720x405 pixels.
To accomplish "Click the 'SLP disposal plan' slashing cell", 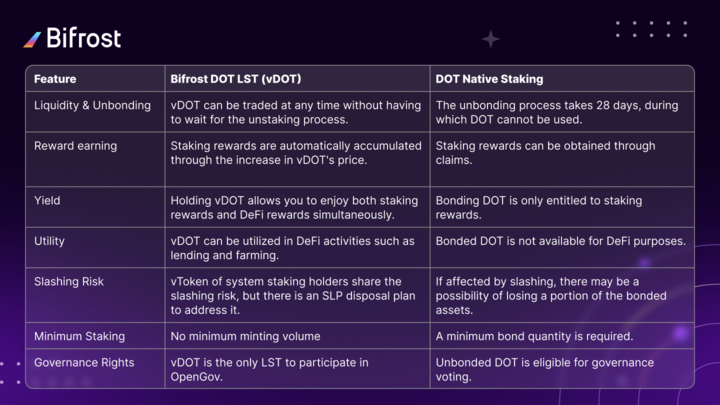I will [292, 296].
